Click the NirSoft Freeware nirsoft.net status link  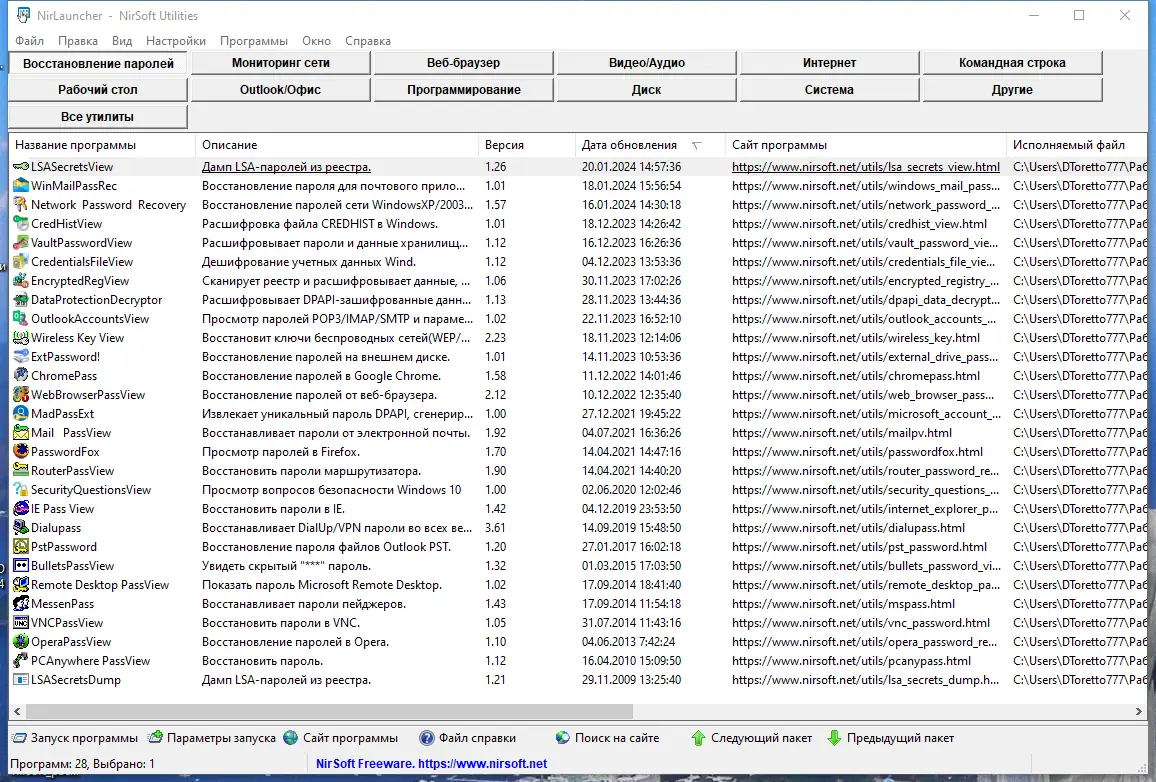click(431, 764)
